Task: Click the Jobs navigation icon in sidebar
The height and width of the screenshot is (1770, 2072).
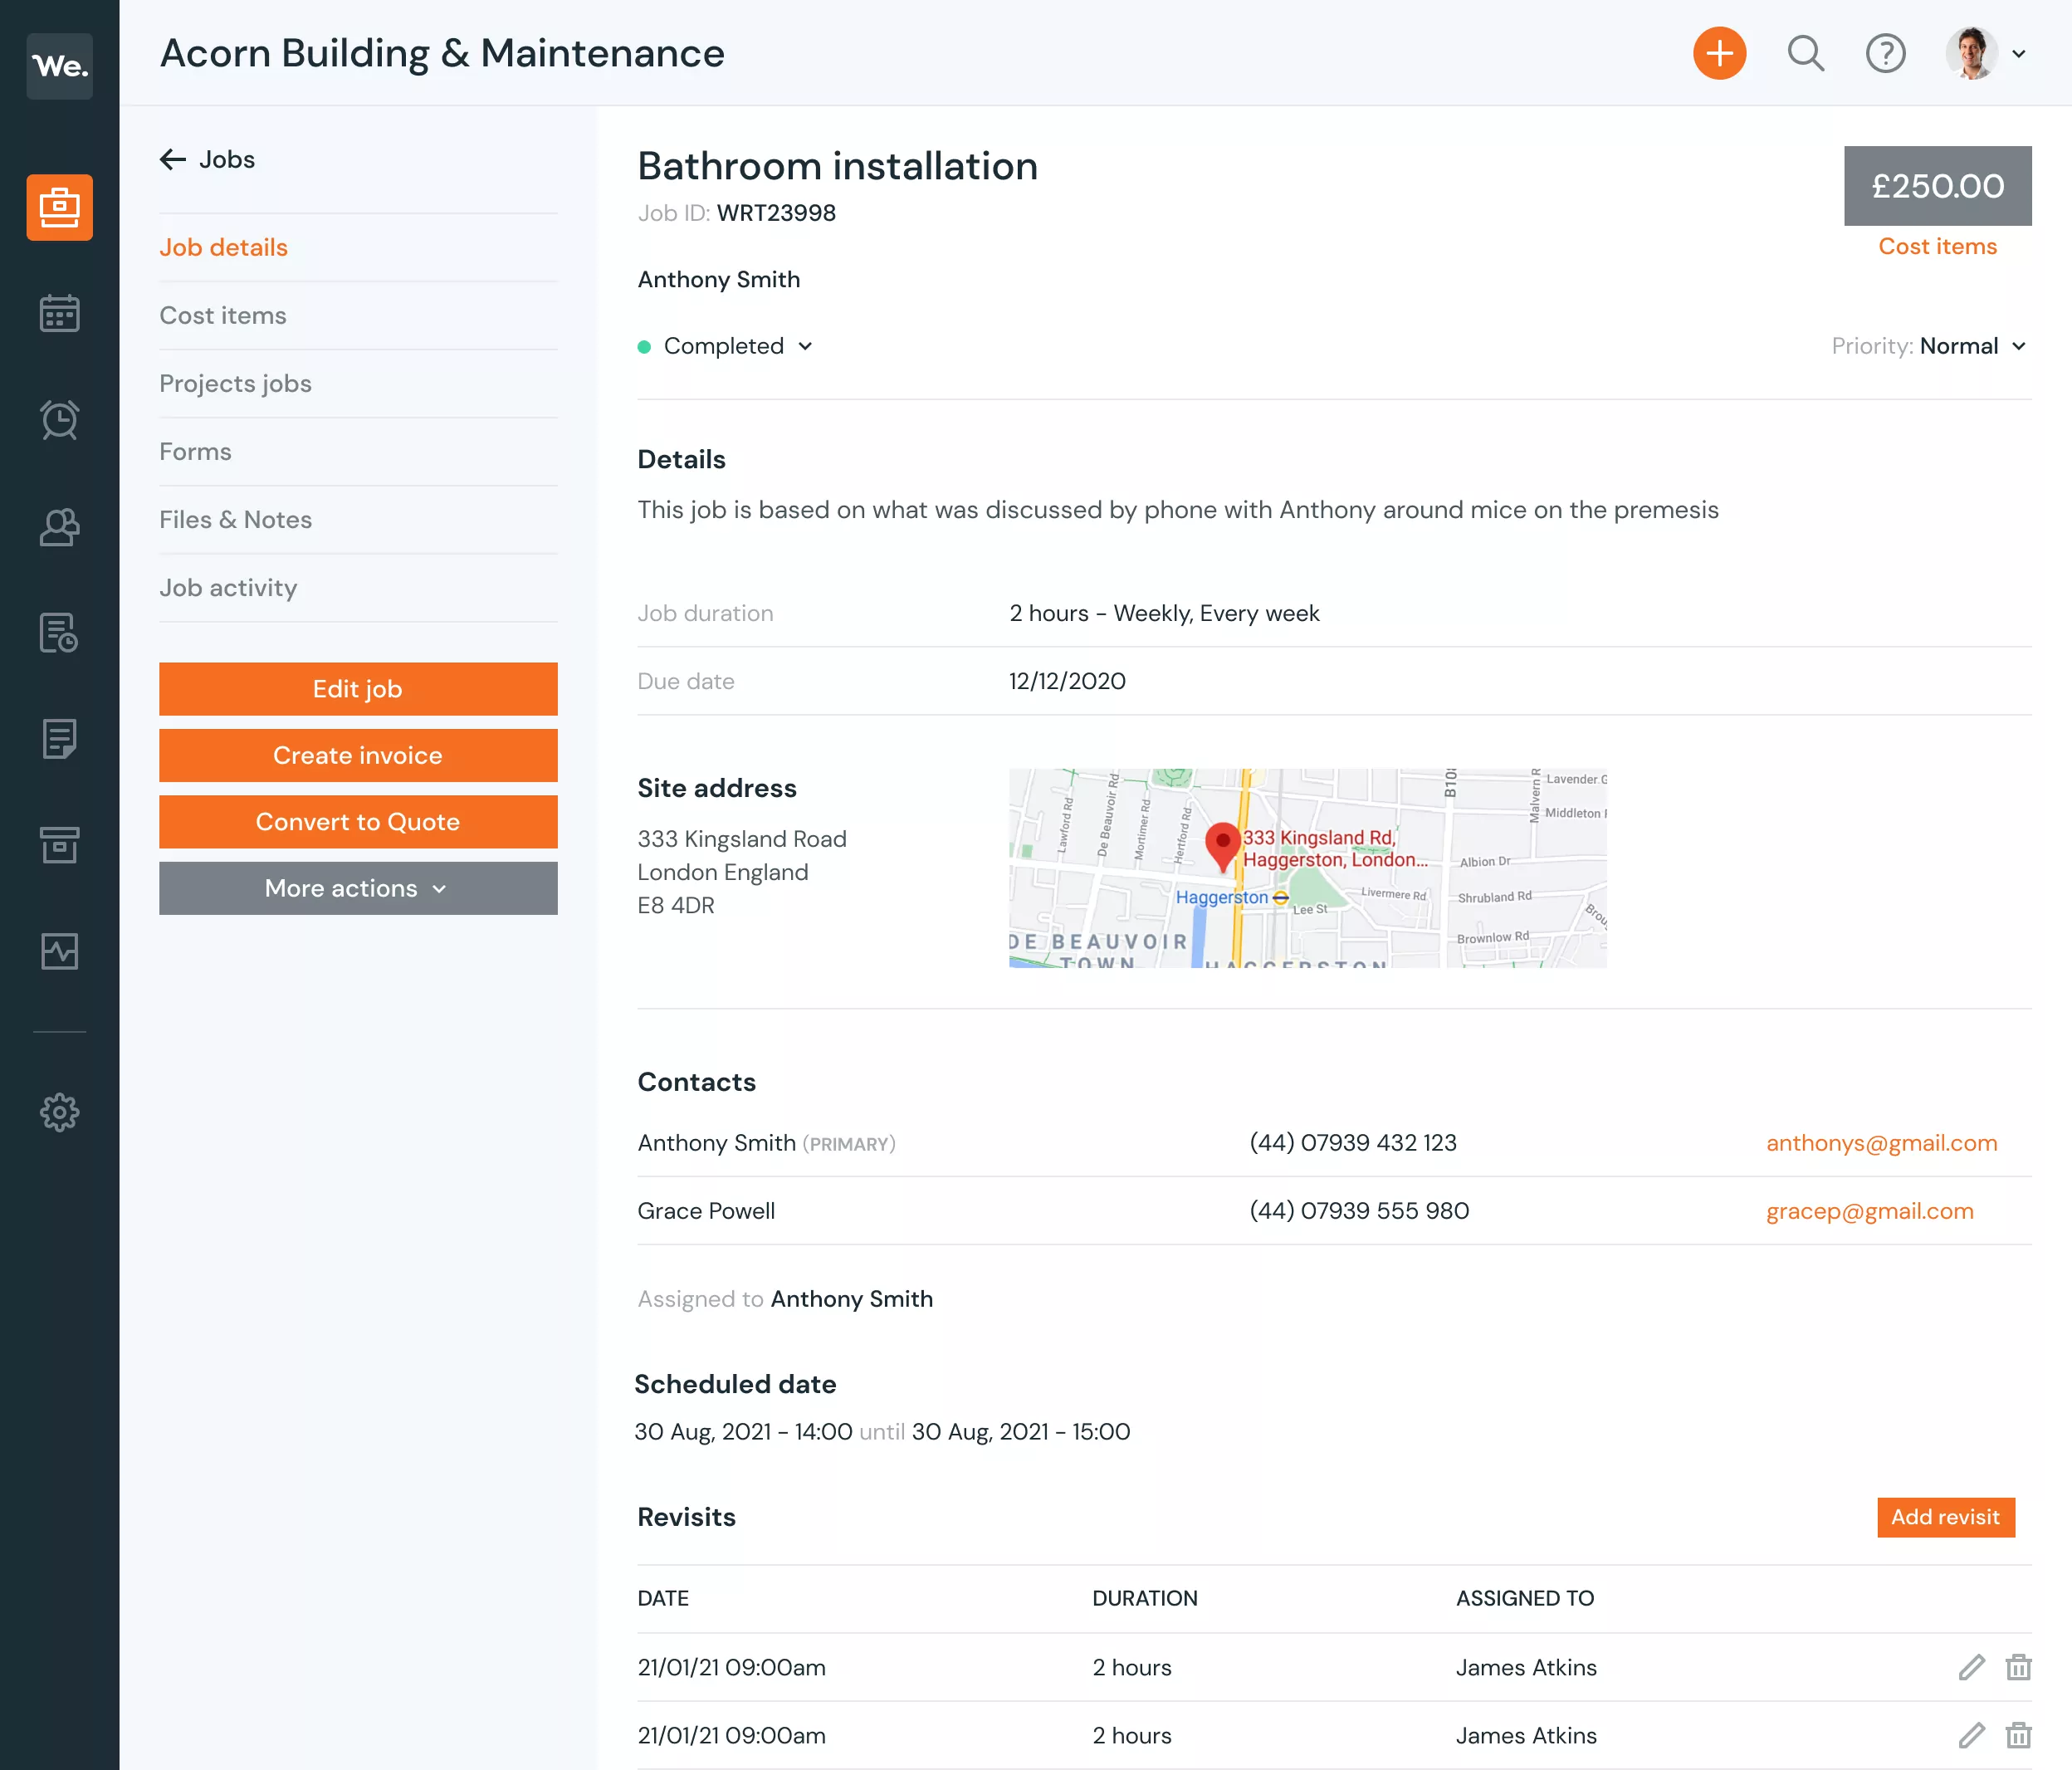Action: (x=60, y=205)
